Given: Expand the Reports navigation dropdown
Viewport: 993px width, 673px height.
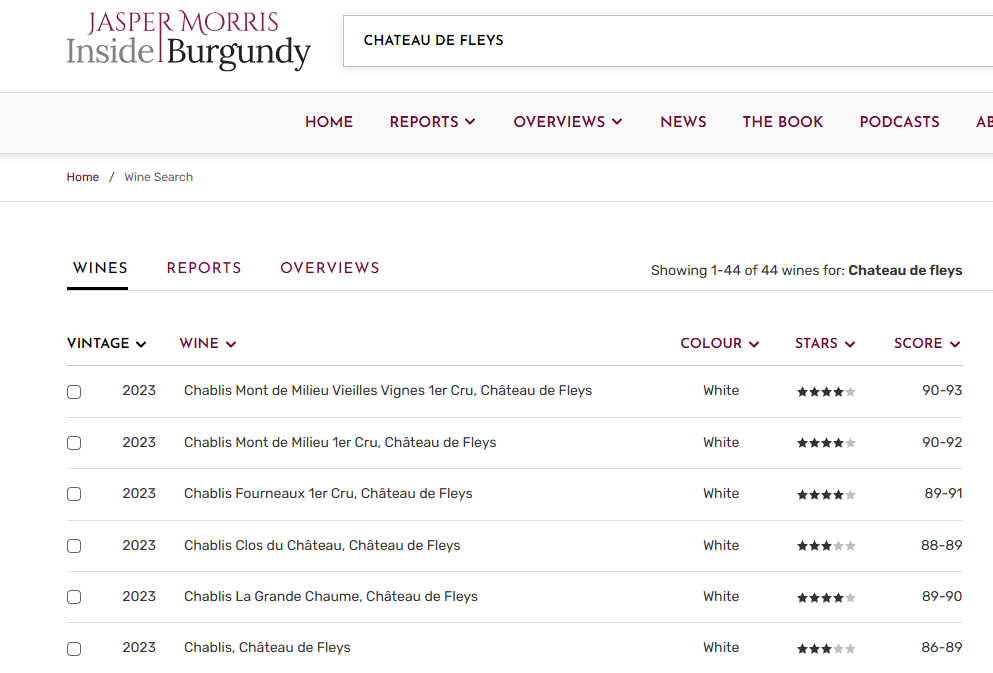Looking at the screenshot, I should point(432,122).
